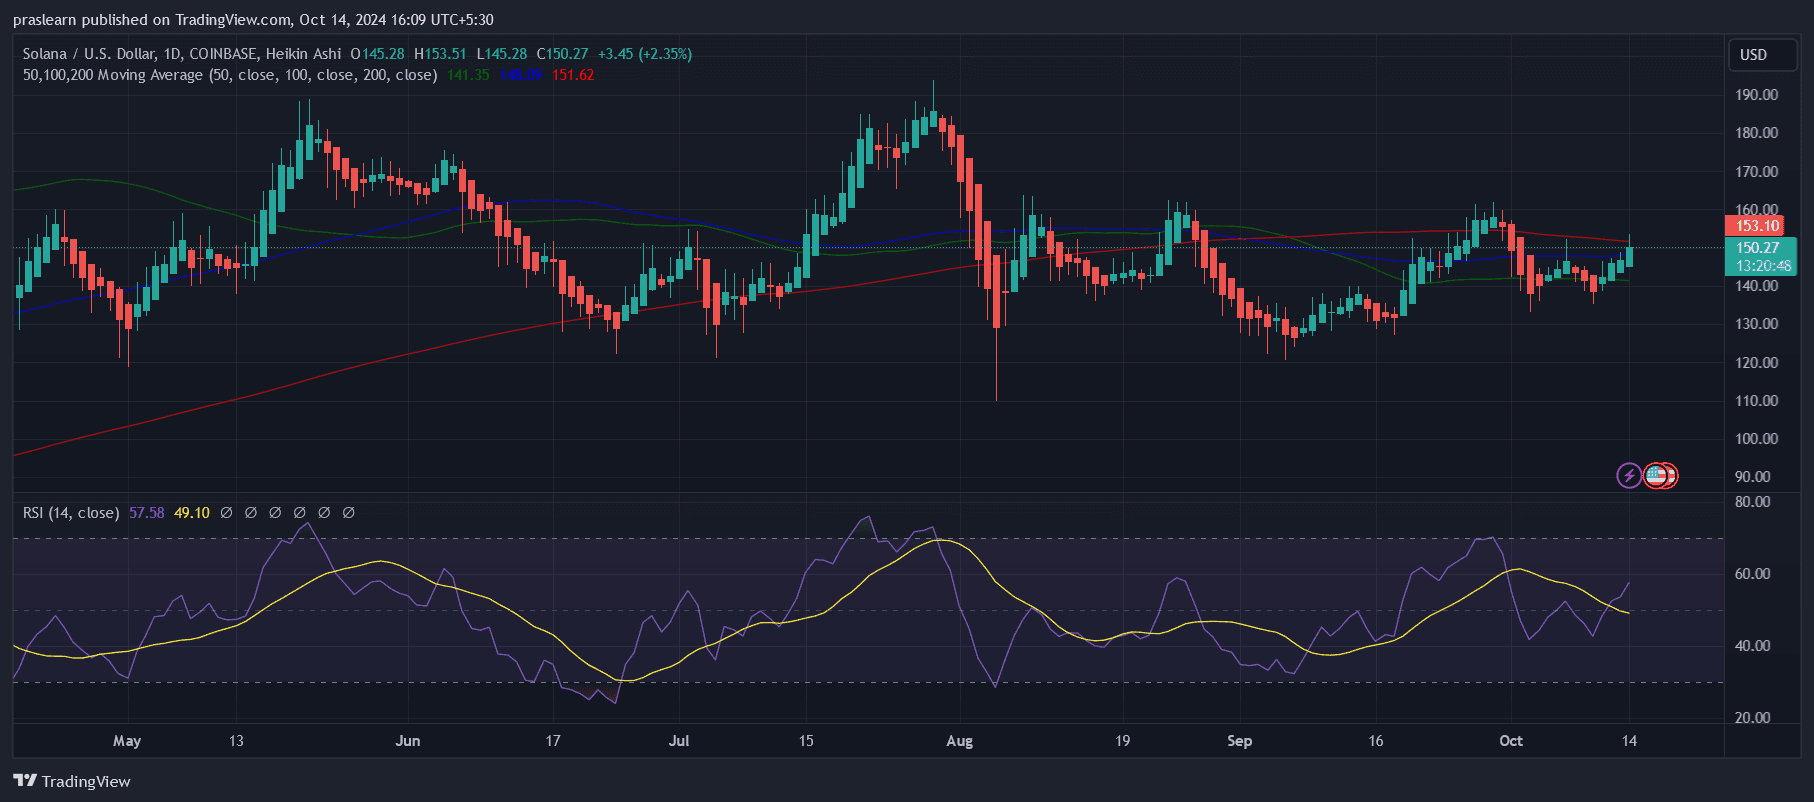1814x802 pixels.
Task: Click the May label on the time axis
Action: pos(127,741)
